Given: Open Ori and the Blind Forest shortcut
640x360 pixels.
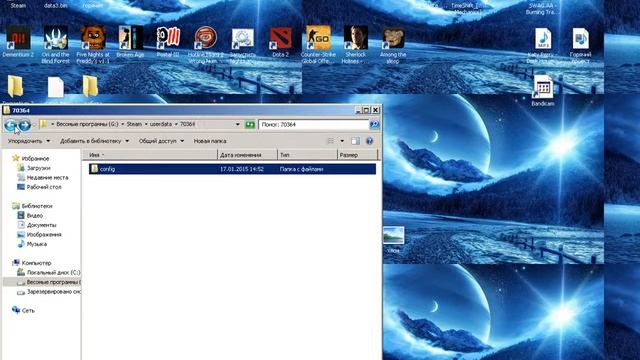Looking at the screenshot, I should coord(56,44).
